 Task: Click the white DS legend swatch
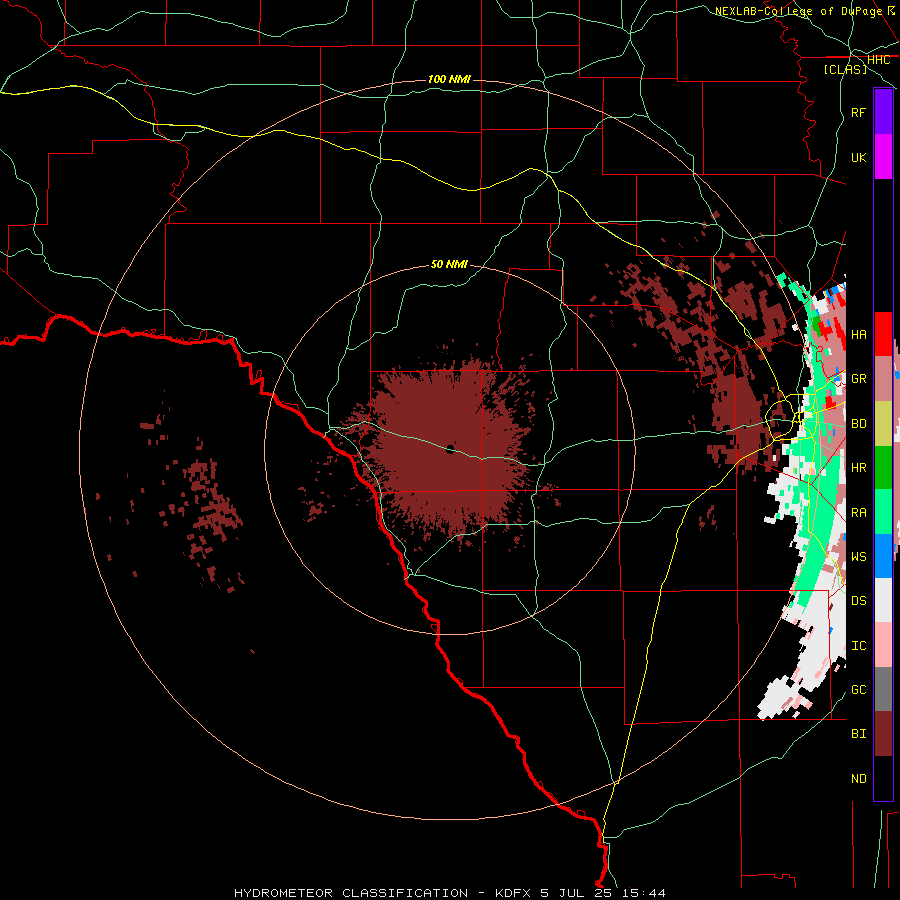883,600
